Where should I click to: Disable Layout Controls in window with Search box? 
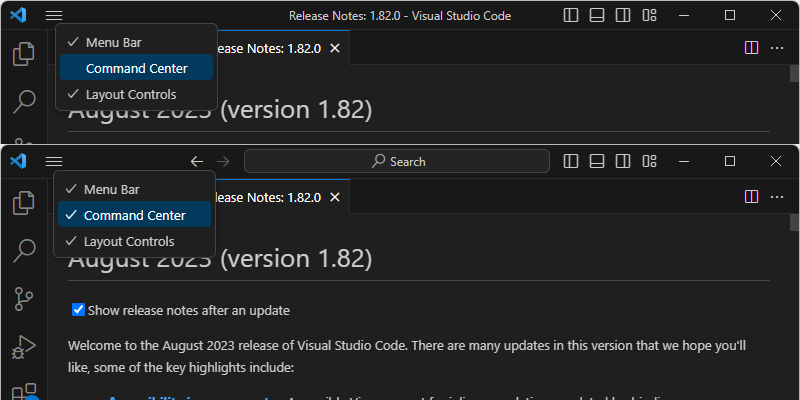click(x=128, y=241)
